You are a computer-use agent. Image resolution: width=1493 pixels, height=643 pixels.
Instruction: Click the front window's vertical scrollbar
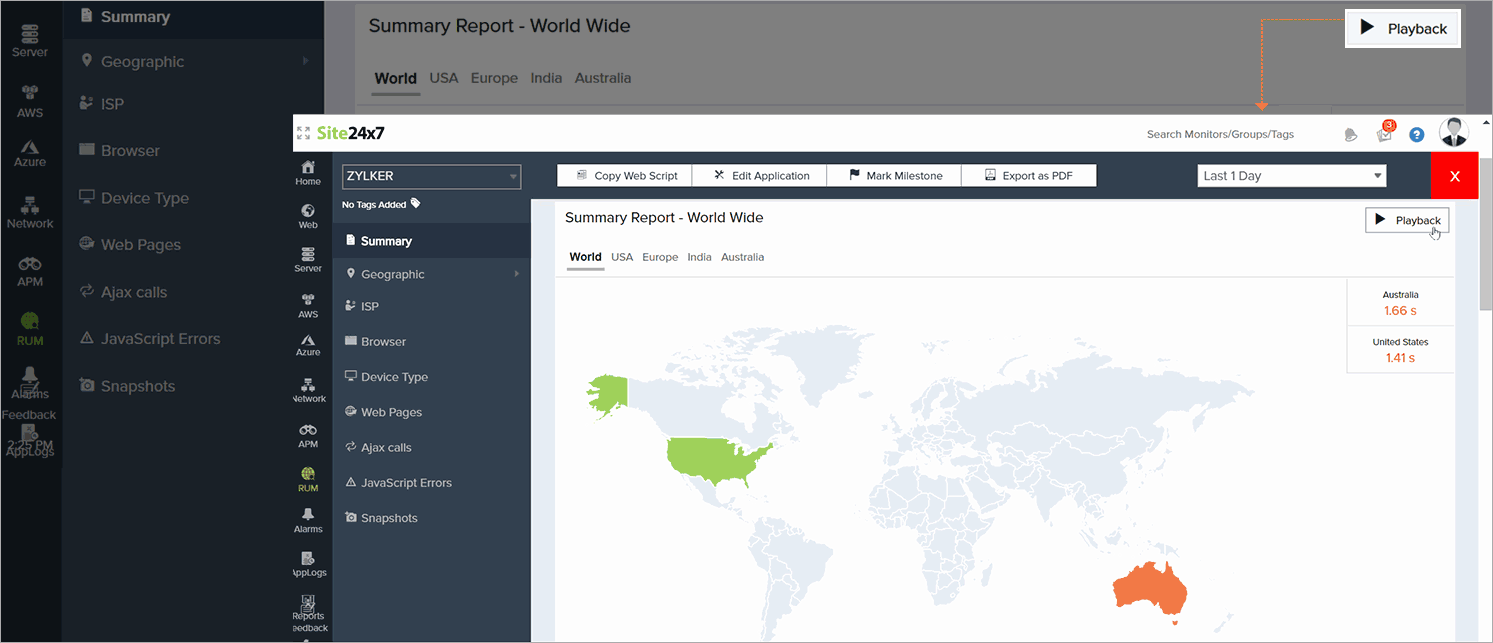(1485, 234)
